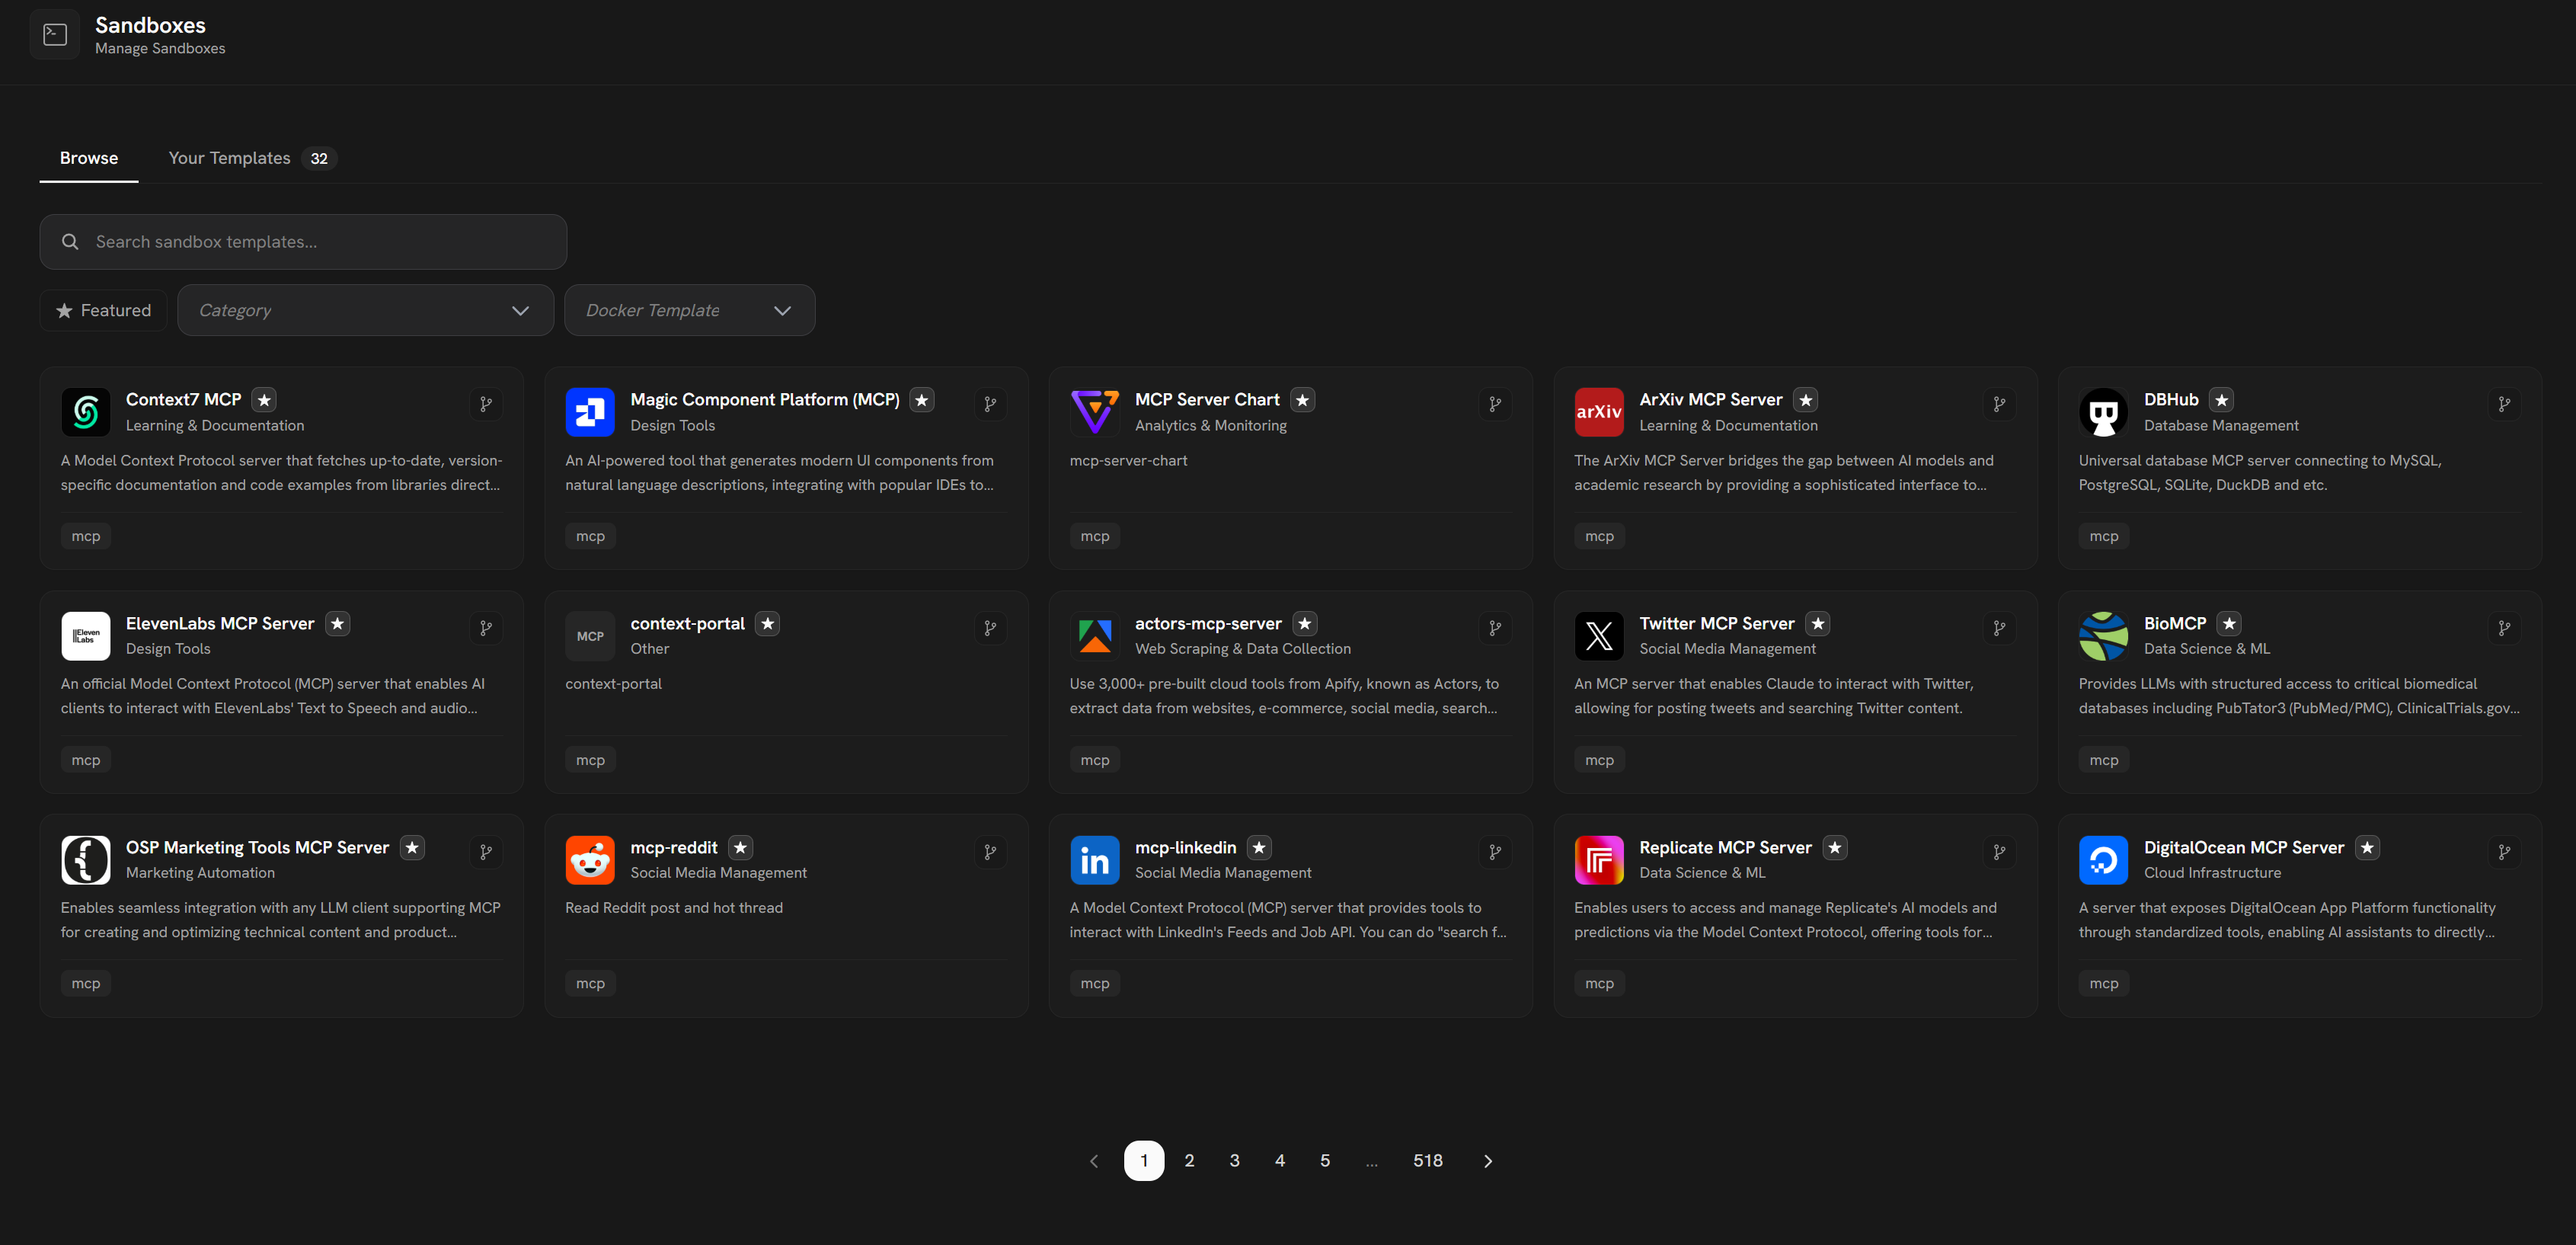Toggle featured star on MCP Server Chart

(1302, 400)
